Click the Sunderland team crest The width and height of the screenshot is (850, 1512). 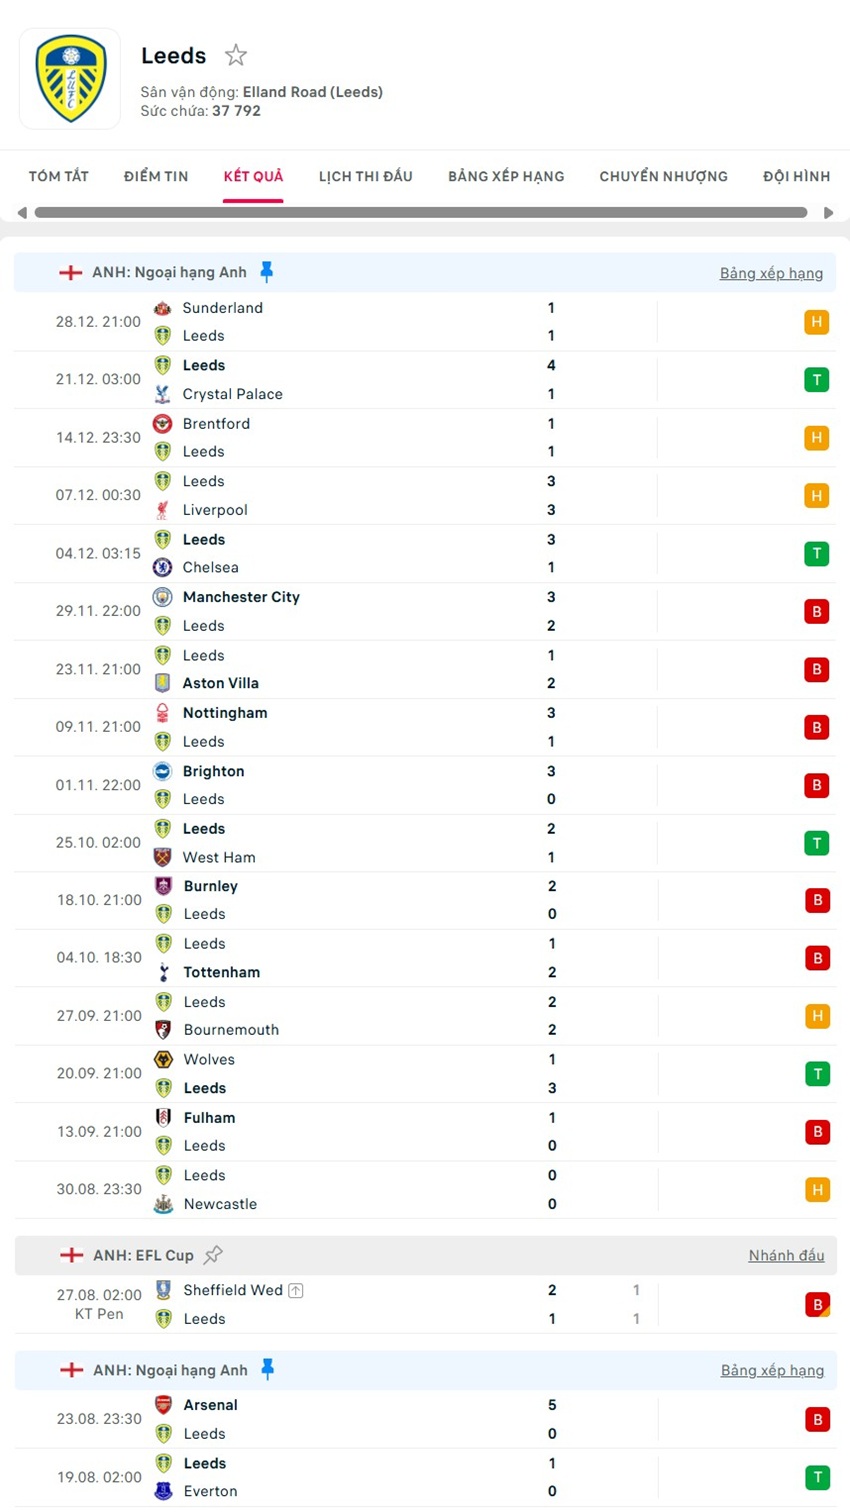[x=162, y=308]
